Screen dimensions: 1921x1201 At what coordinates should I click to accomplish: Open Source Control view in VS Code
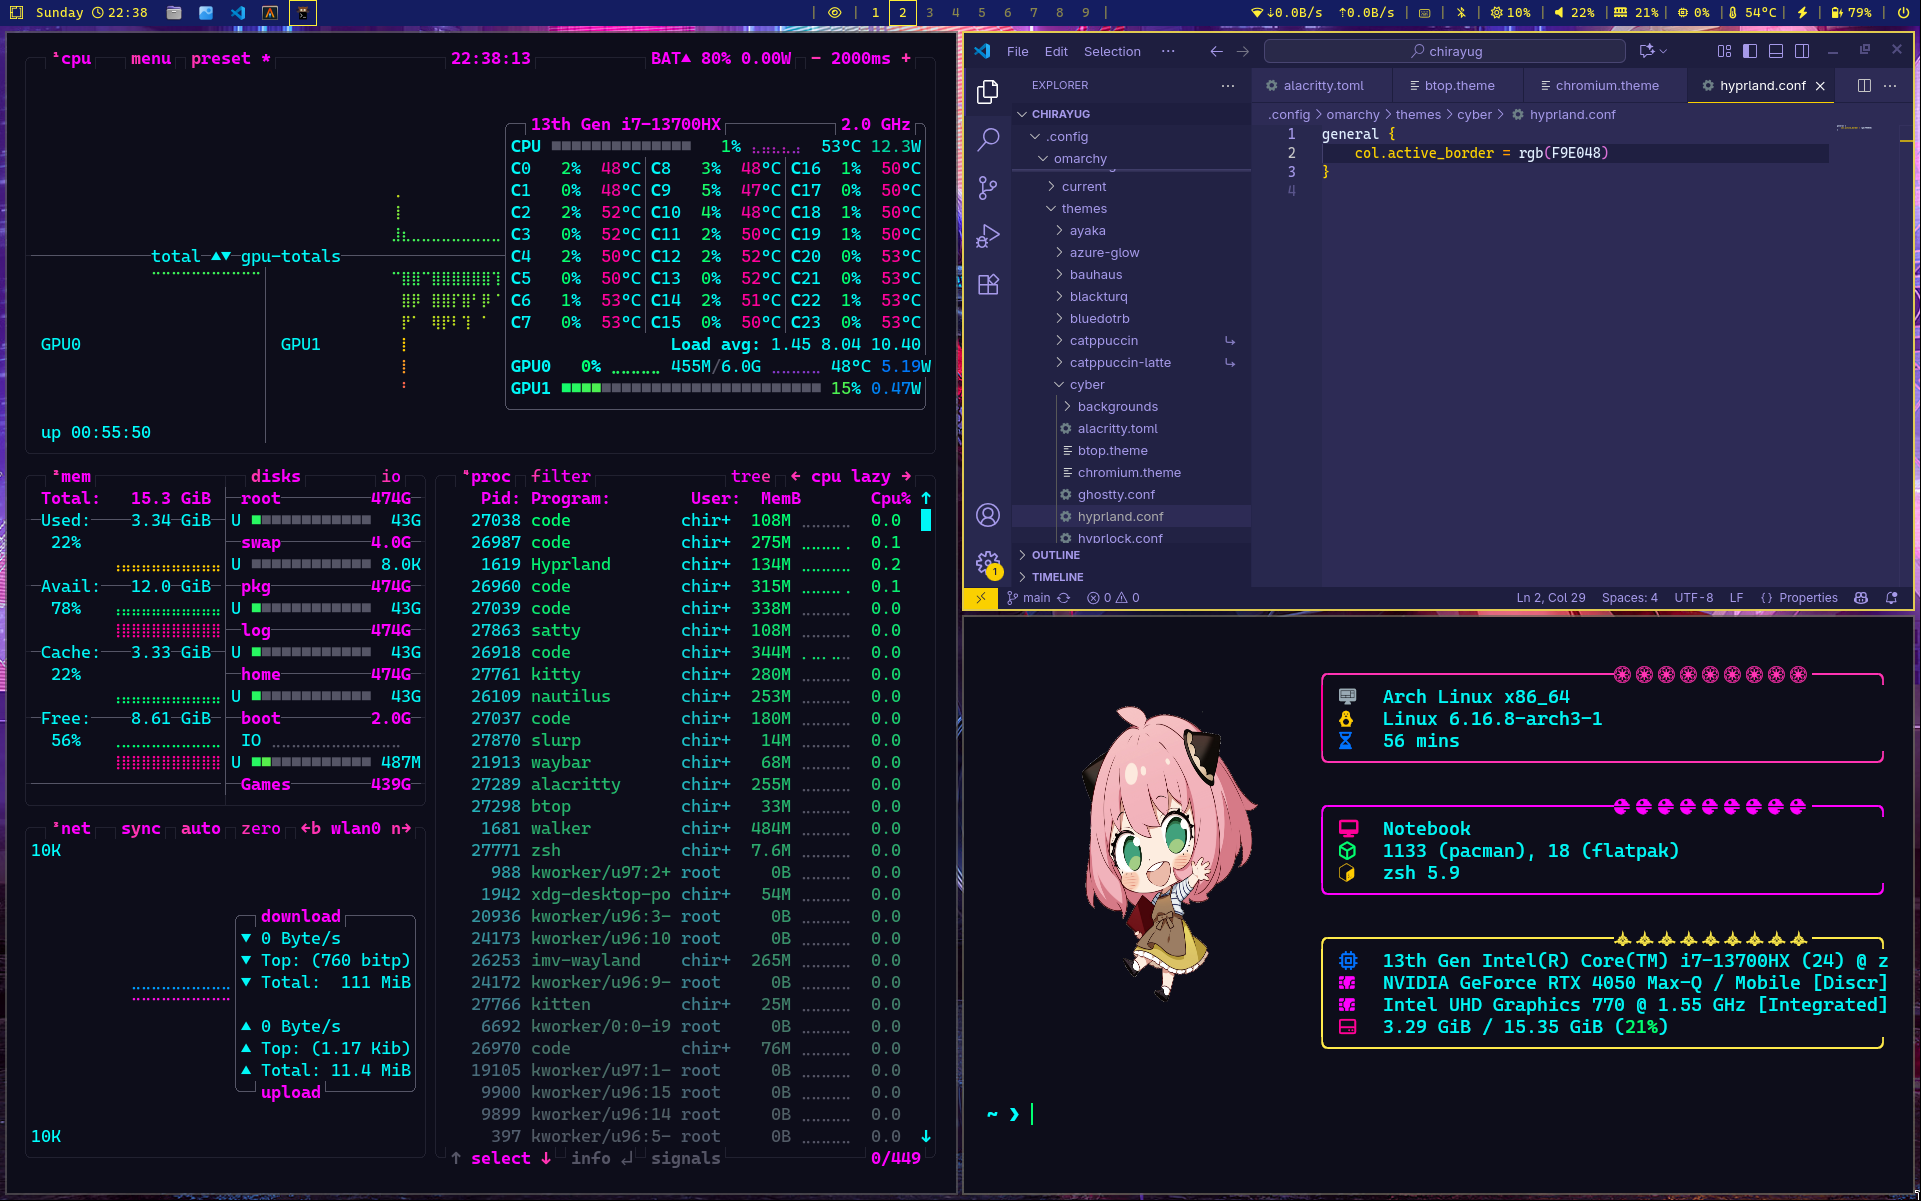point(988,187)
